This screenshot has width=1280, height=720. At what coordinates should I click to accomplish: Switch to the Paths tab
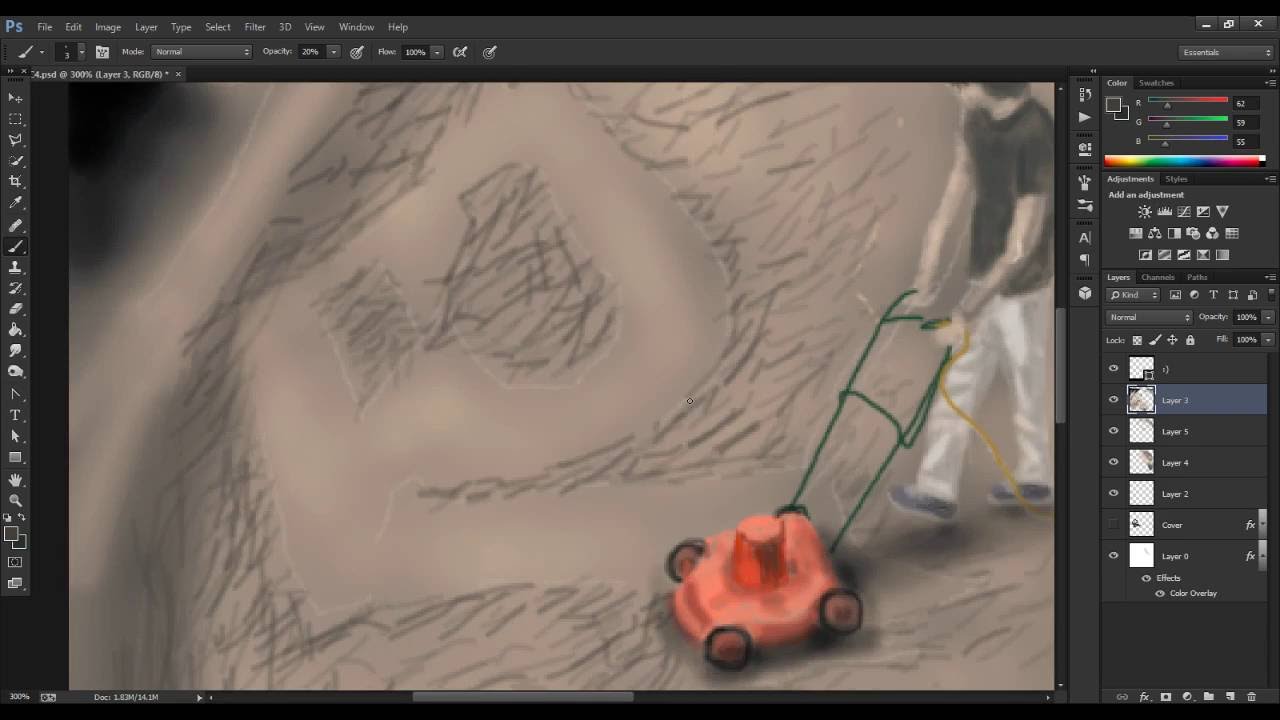tap(1197, 277)
